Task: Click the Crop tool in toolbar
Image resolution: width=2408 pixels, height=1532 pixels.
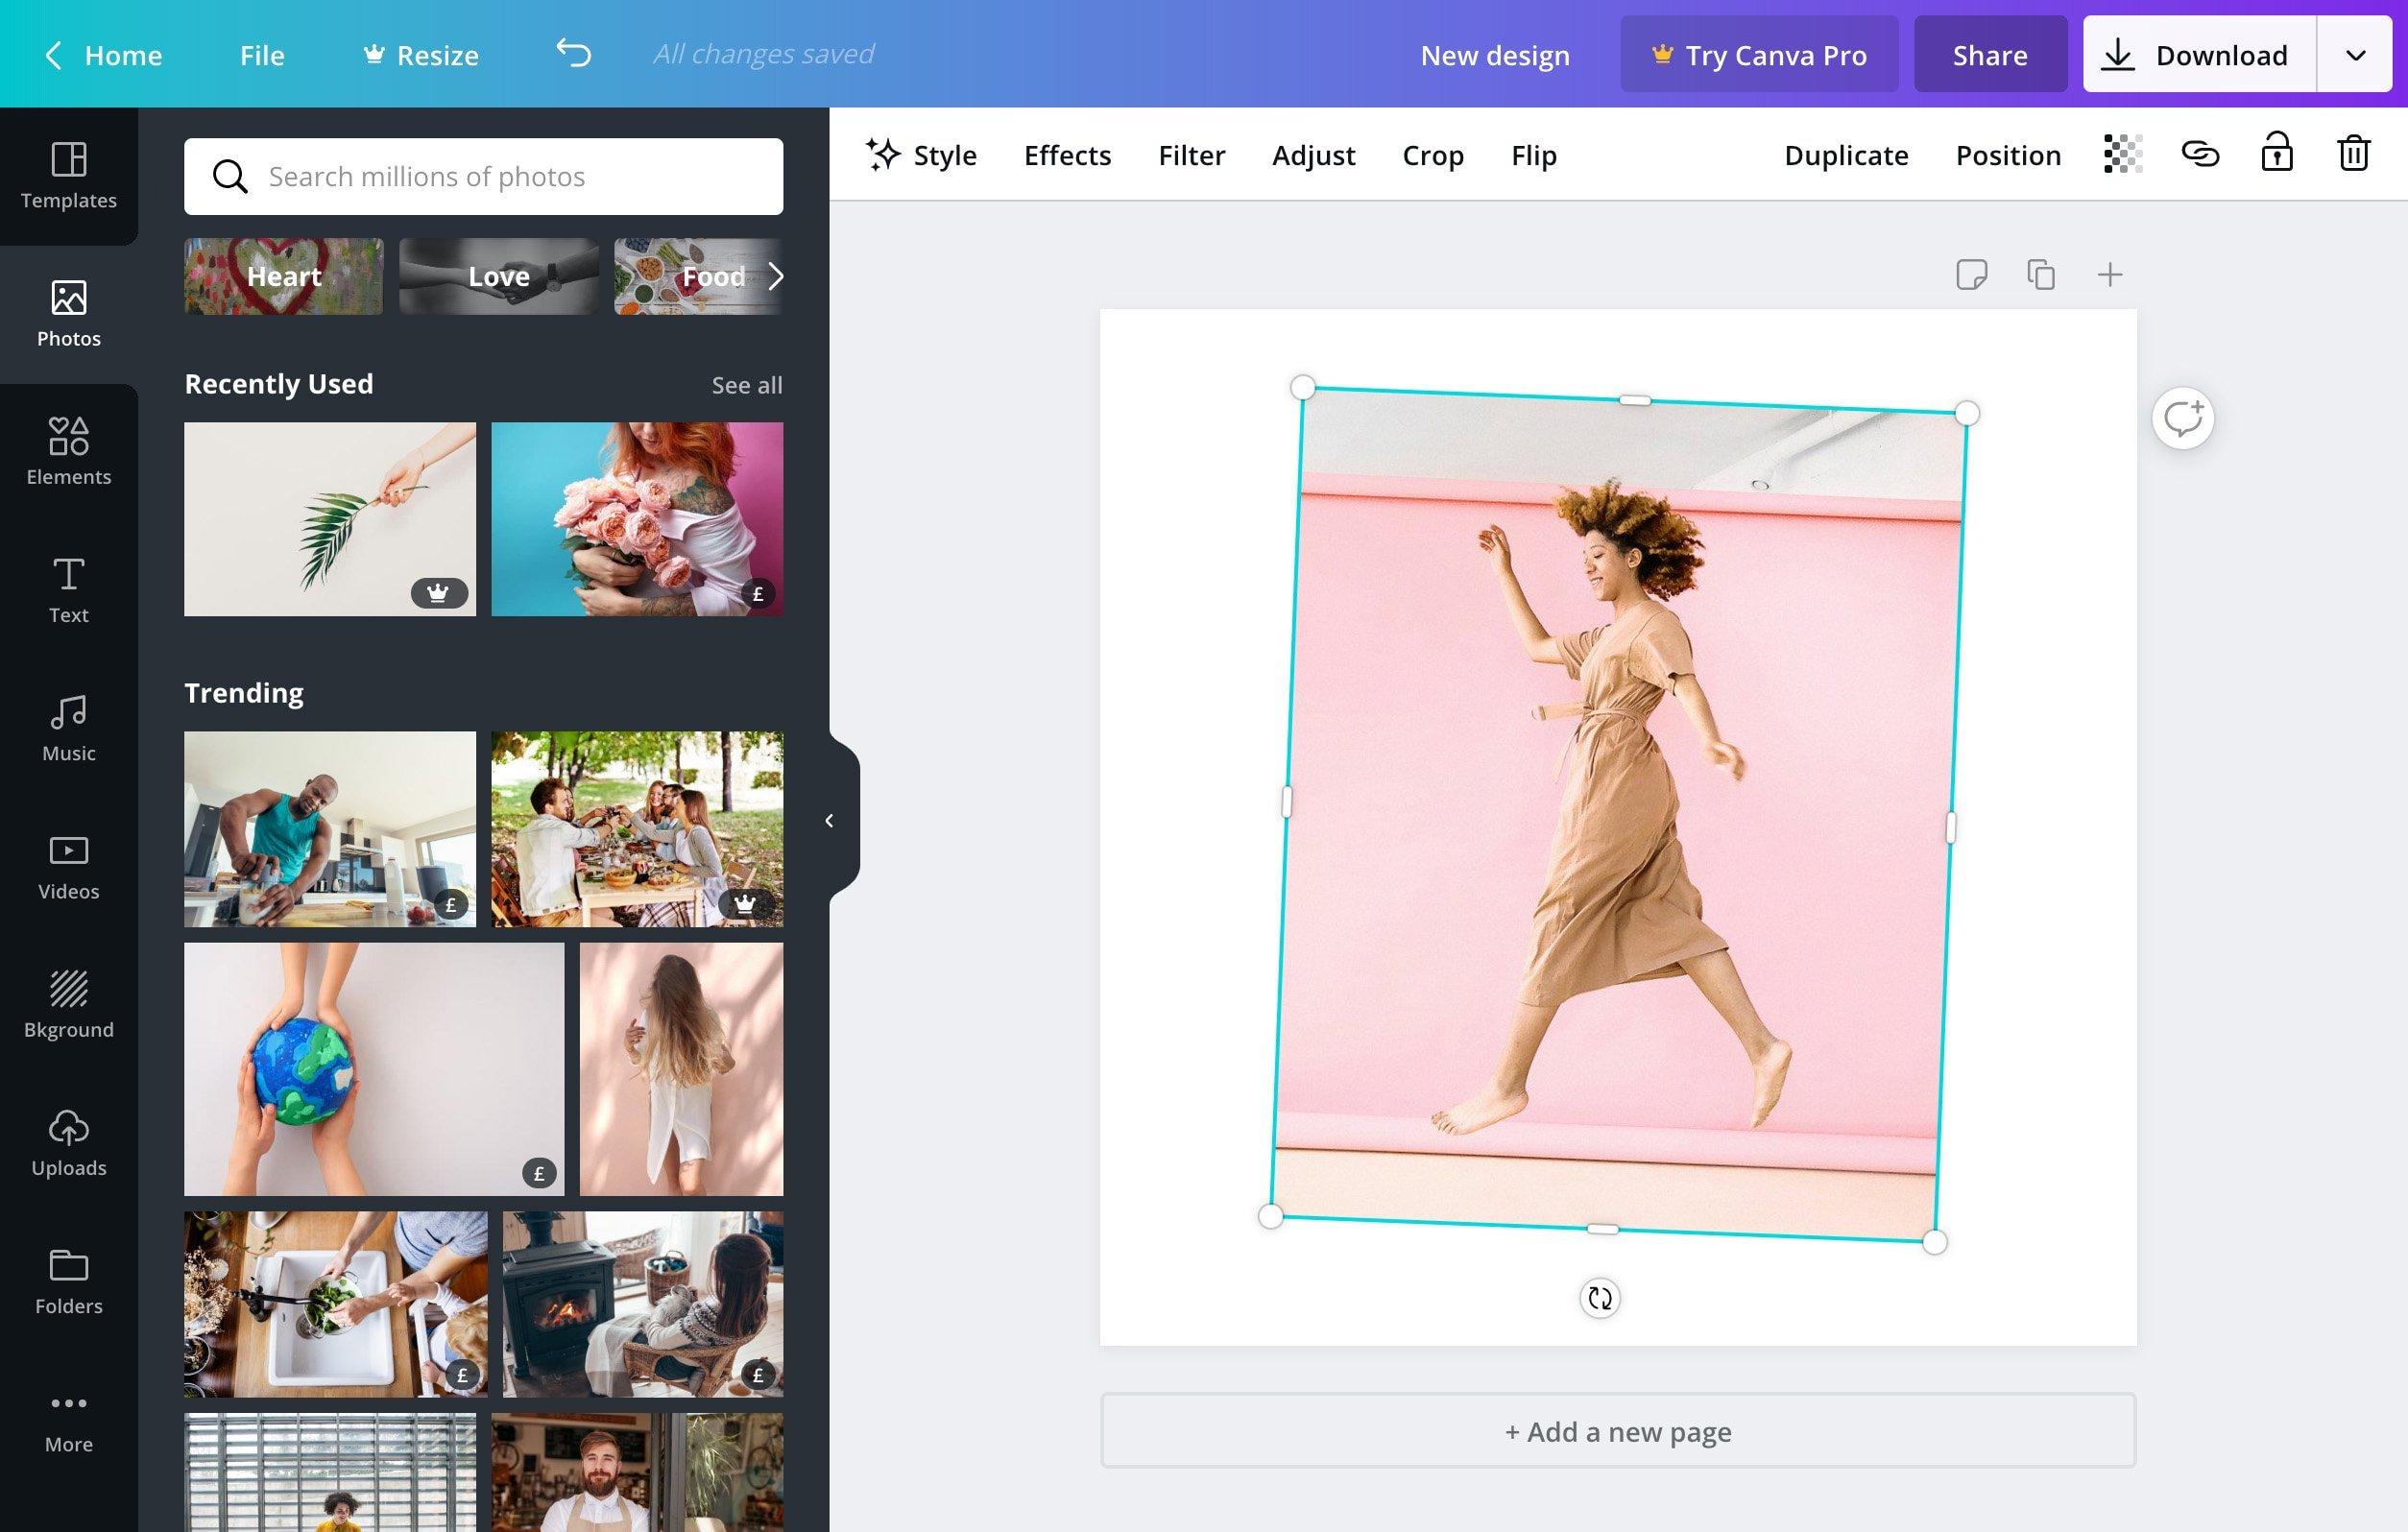Action: (1433, 155)
